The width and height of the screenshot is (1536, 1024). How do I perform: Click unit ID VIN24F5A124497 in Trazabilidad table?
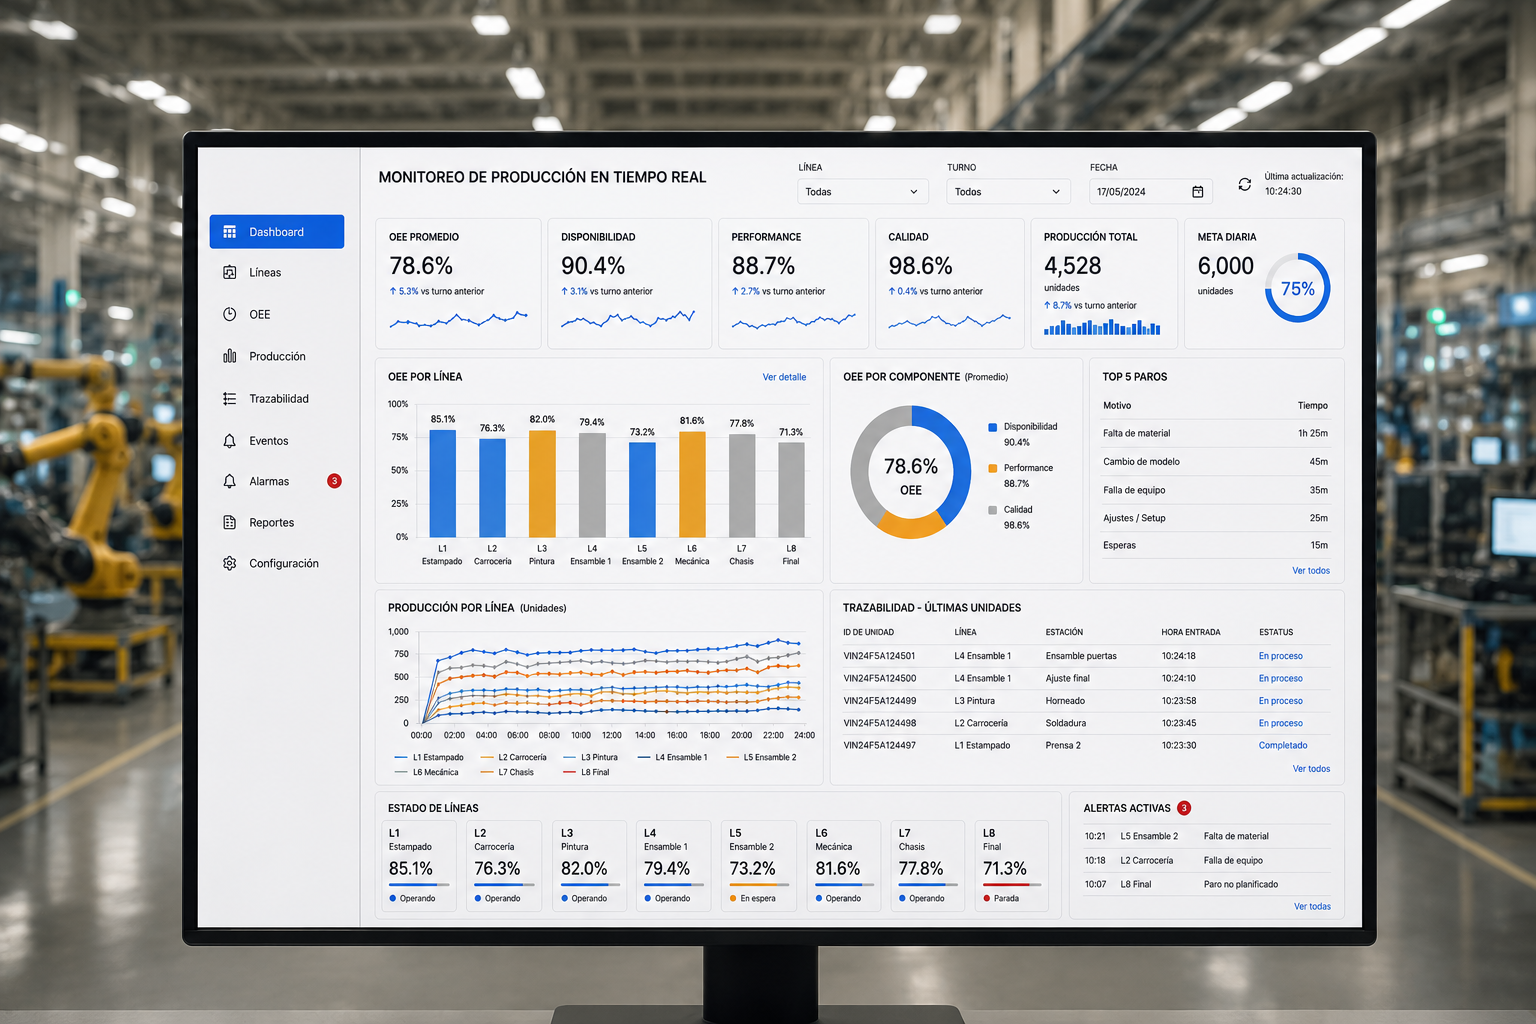click(879, 746)
